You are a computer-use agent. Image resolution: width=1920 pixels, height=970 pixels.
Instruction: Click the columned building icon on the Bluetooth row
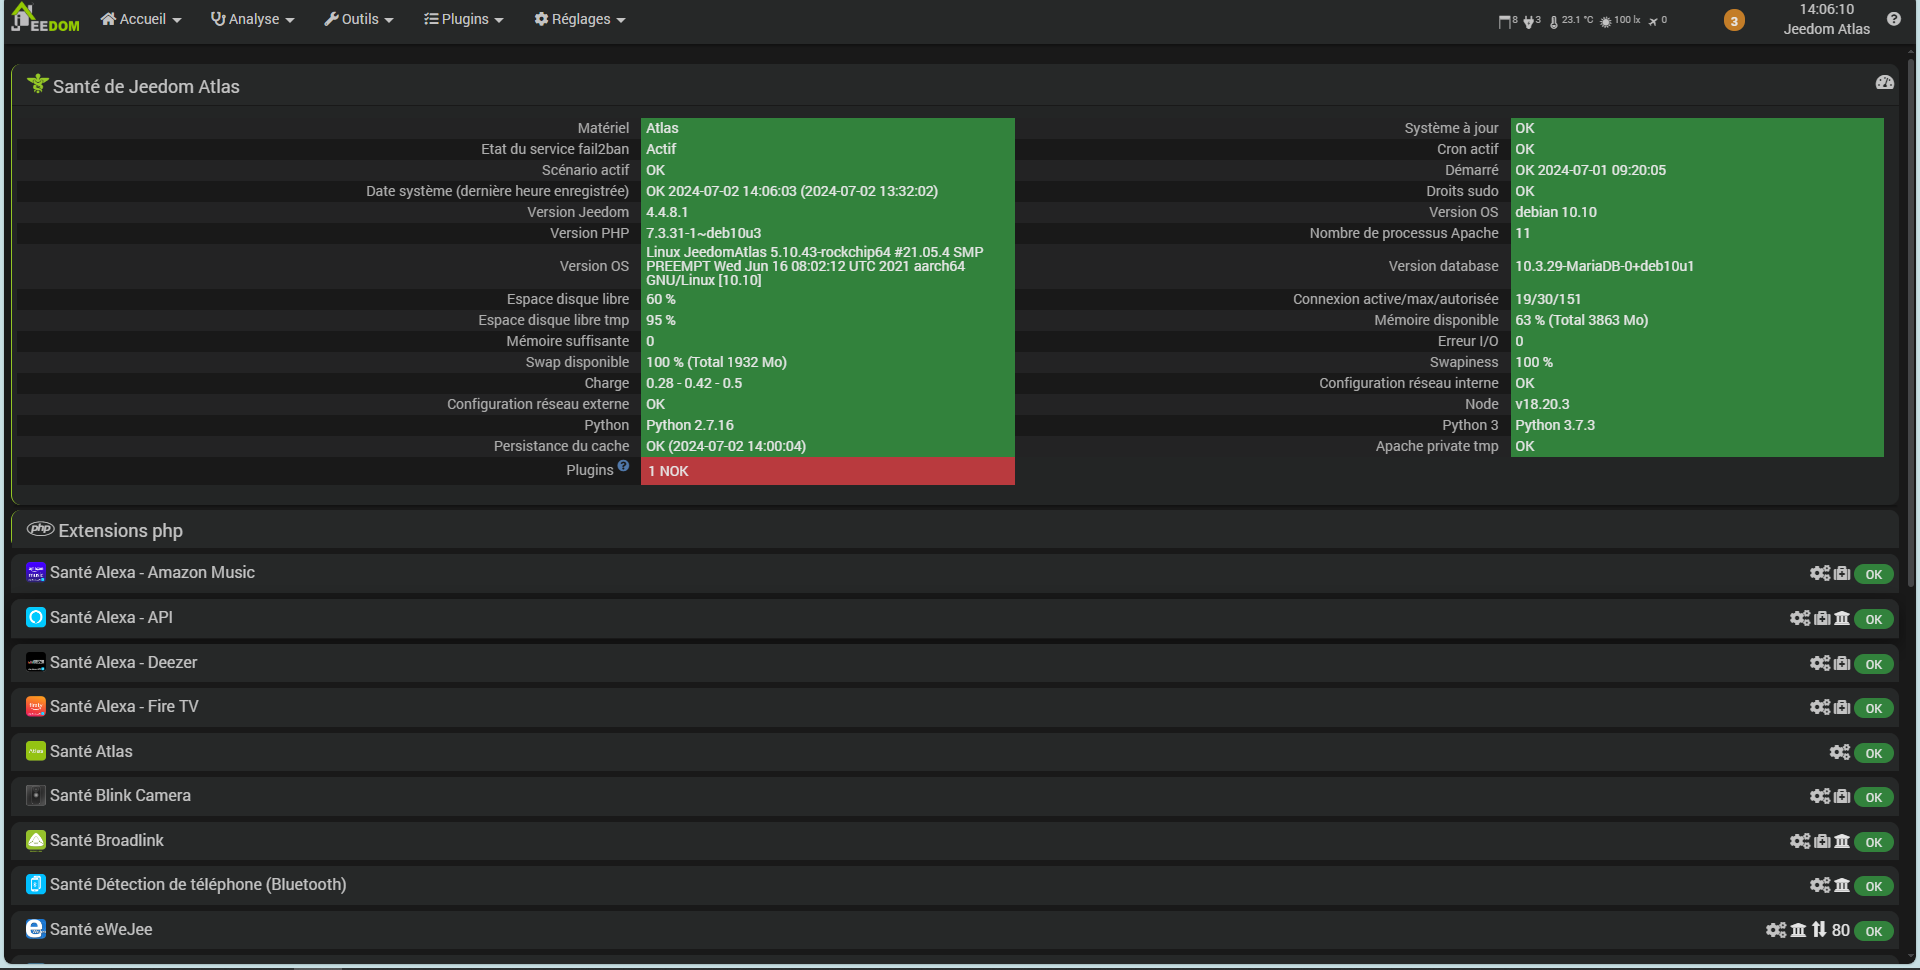click(1842, 885)
